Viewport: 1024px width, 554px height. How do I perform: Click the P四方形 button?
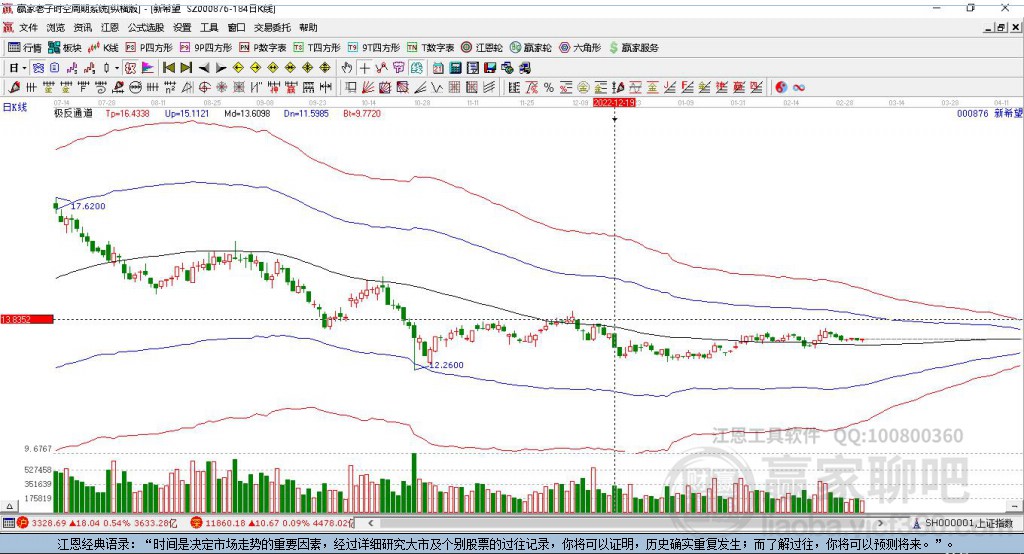click(x=148, y=47)
